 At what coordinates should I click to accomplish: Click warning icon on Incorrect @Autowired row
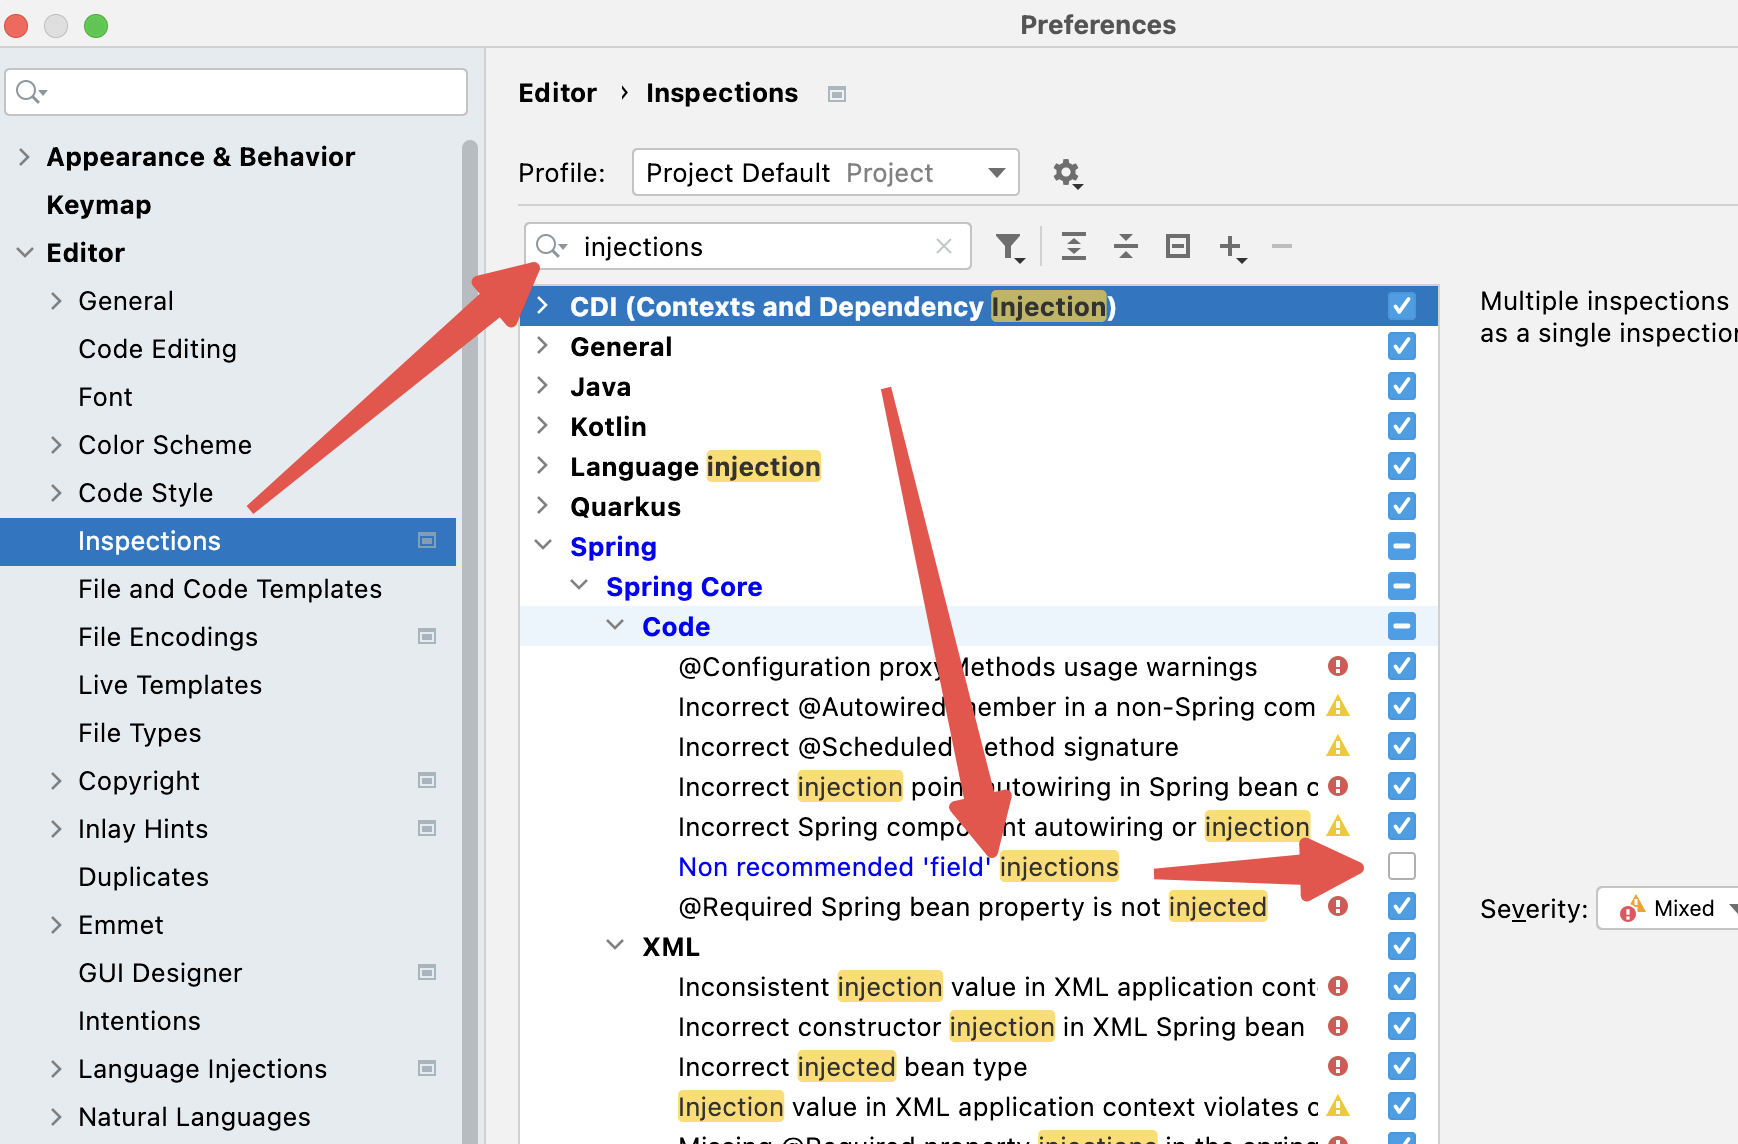click(1338, 706)
